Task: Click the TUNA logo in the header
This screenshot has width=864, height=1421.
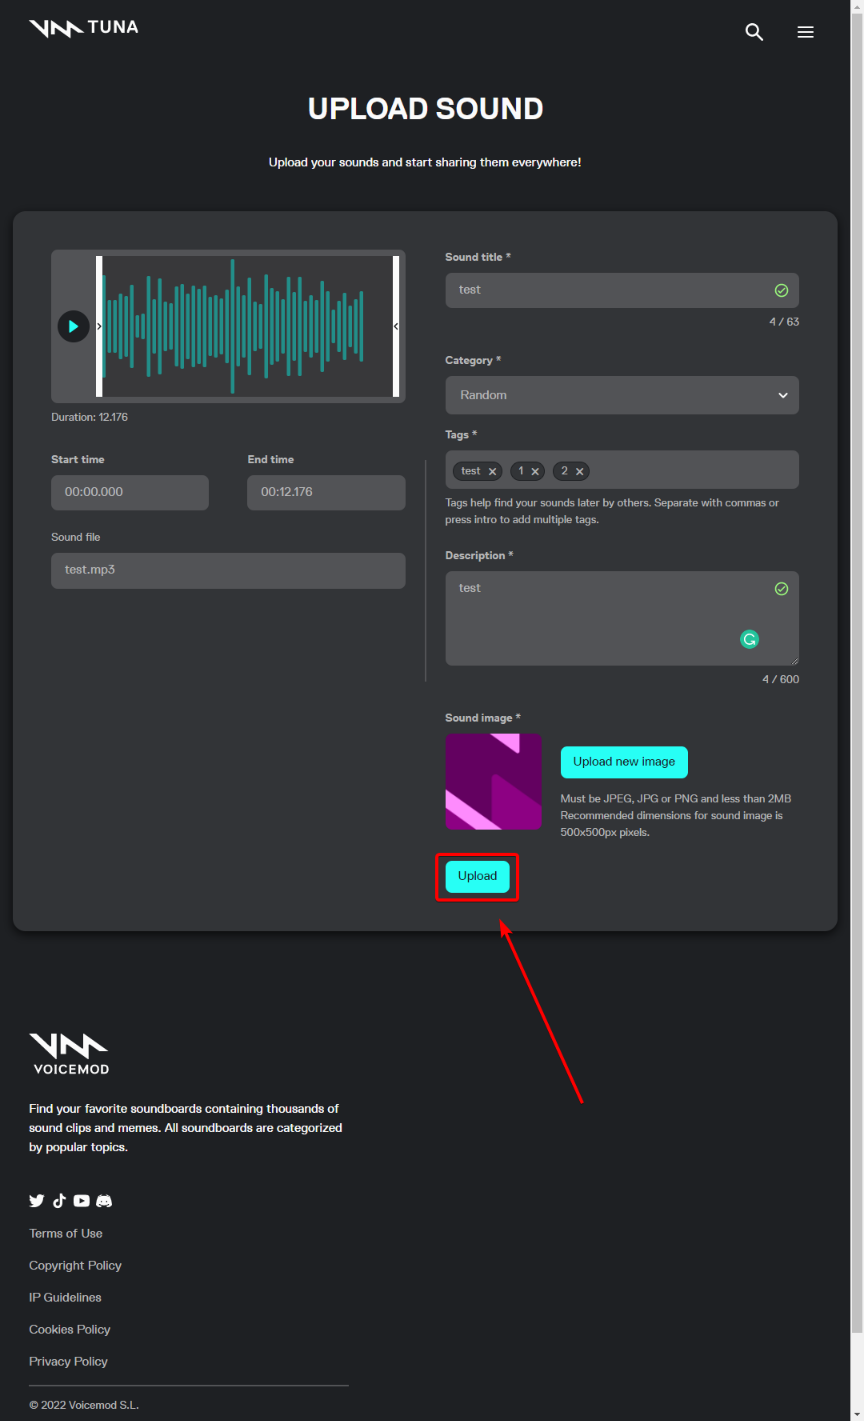Action: (83, 27)
